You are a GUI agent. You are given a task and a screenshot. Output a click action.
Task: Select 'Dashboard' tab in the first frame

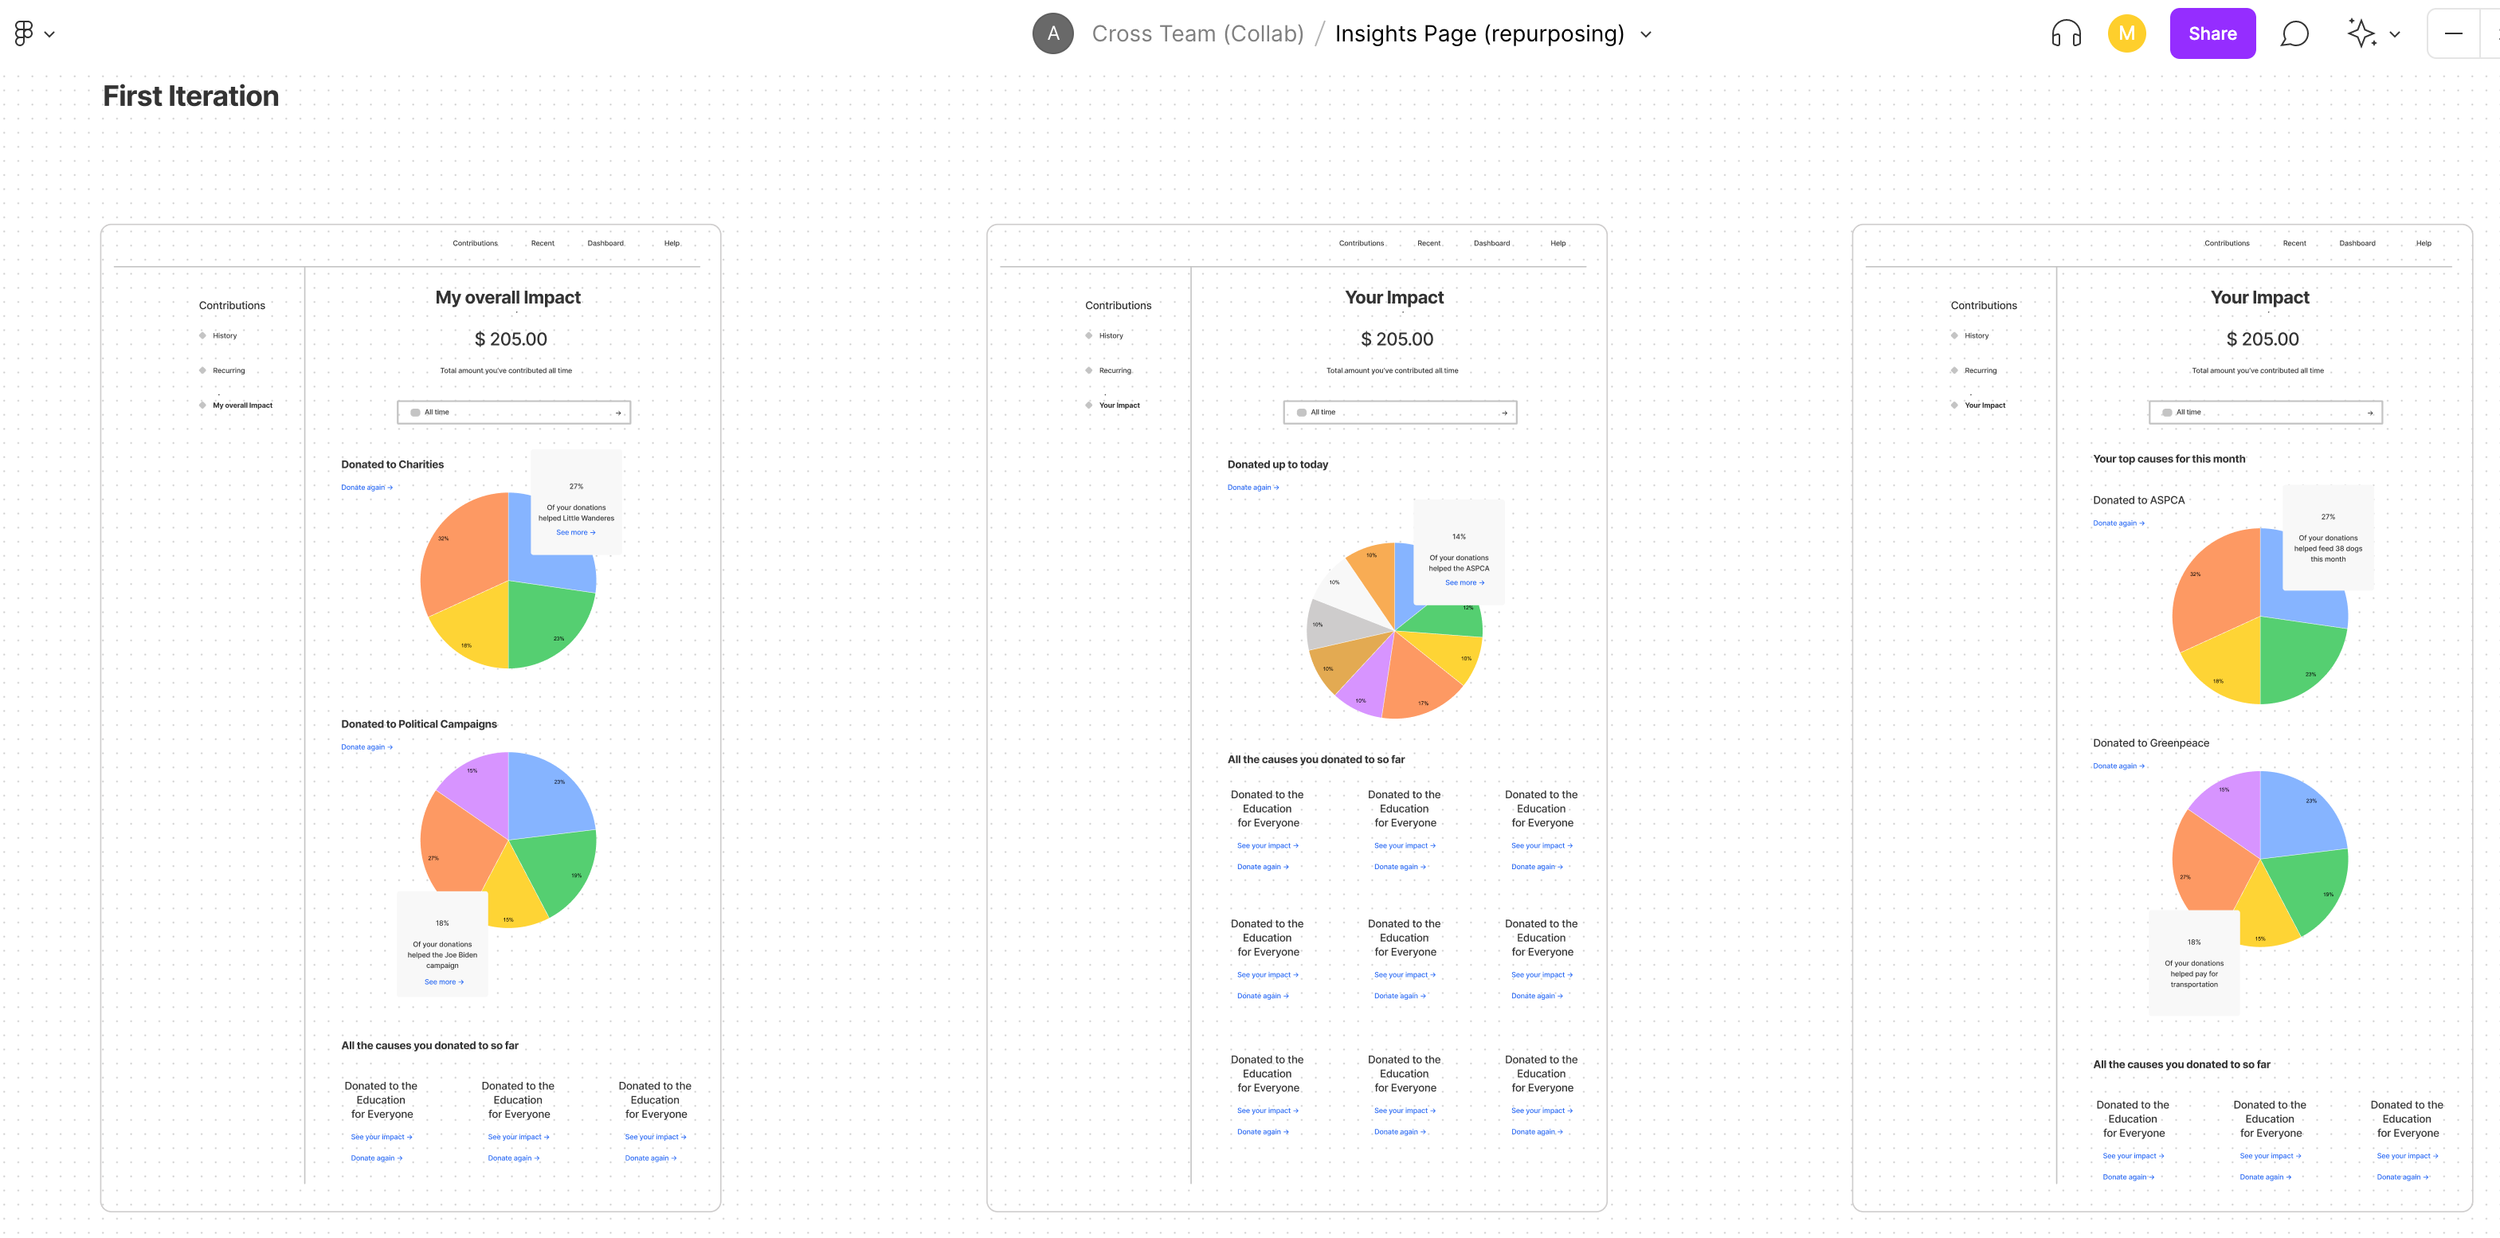click(x=605, y=243)
